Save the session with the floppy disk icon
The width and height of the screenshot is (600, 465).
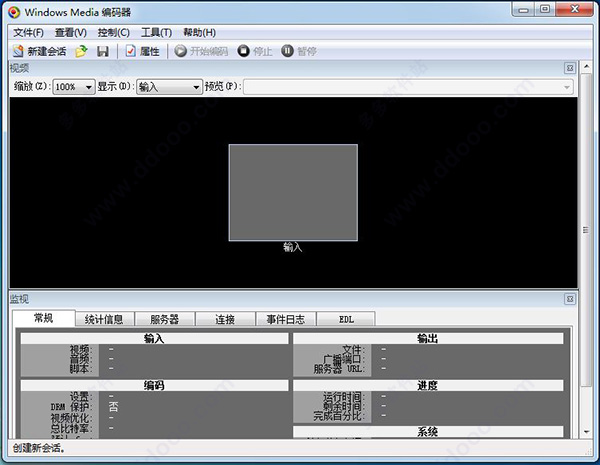[x=103, y=51]
